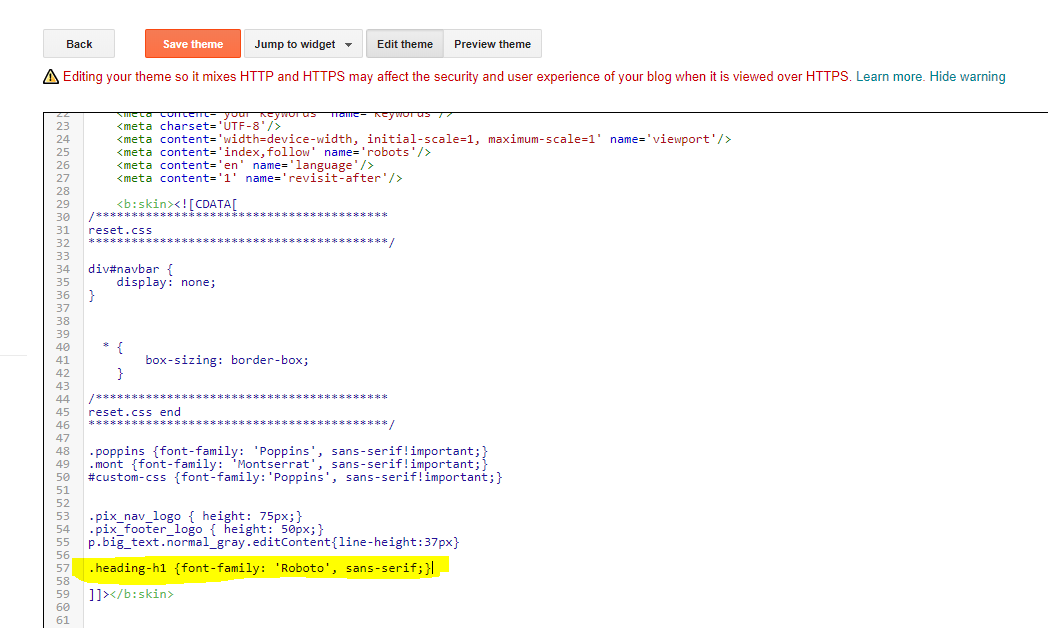Click the Back button

78,43
